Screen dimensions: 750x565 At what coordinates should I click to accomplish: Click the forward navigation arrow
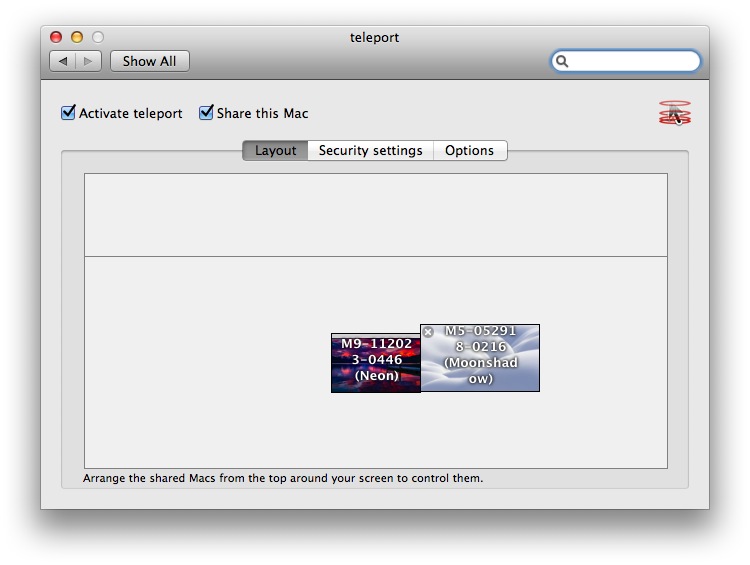coord(88,61)
